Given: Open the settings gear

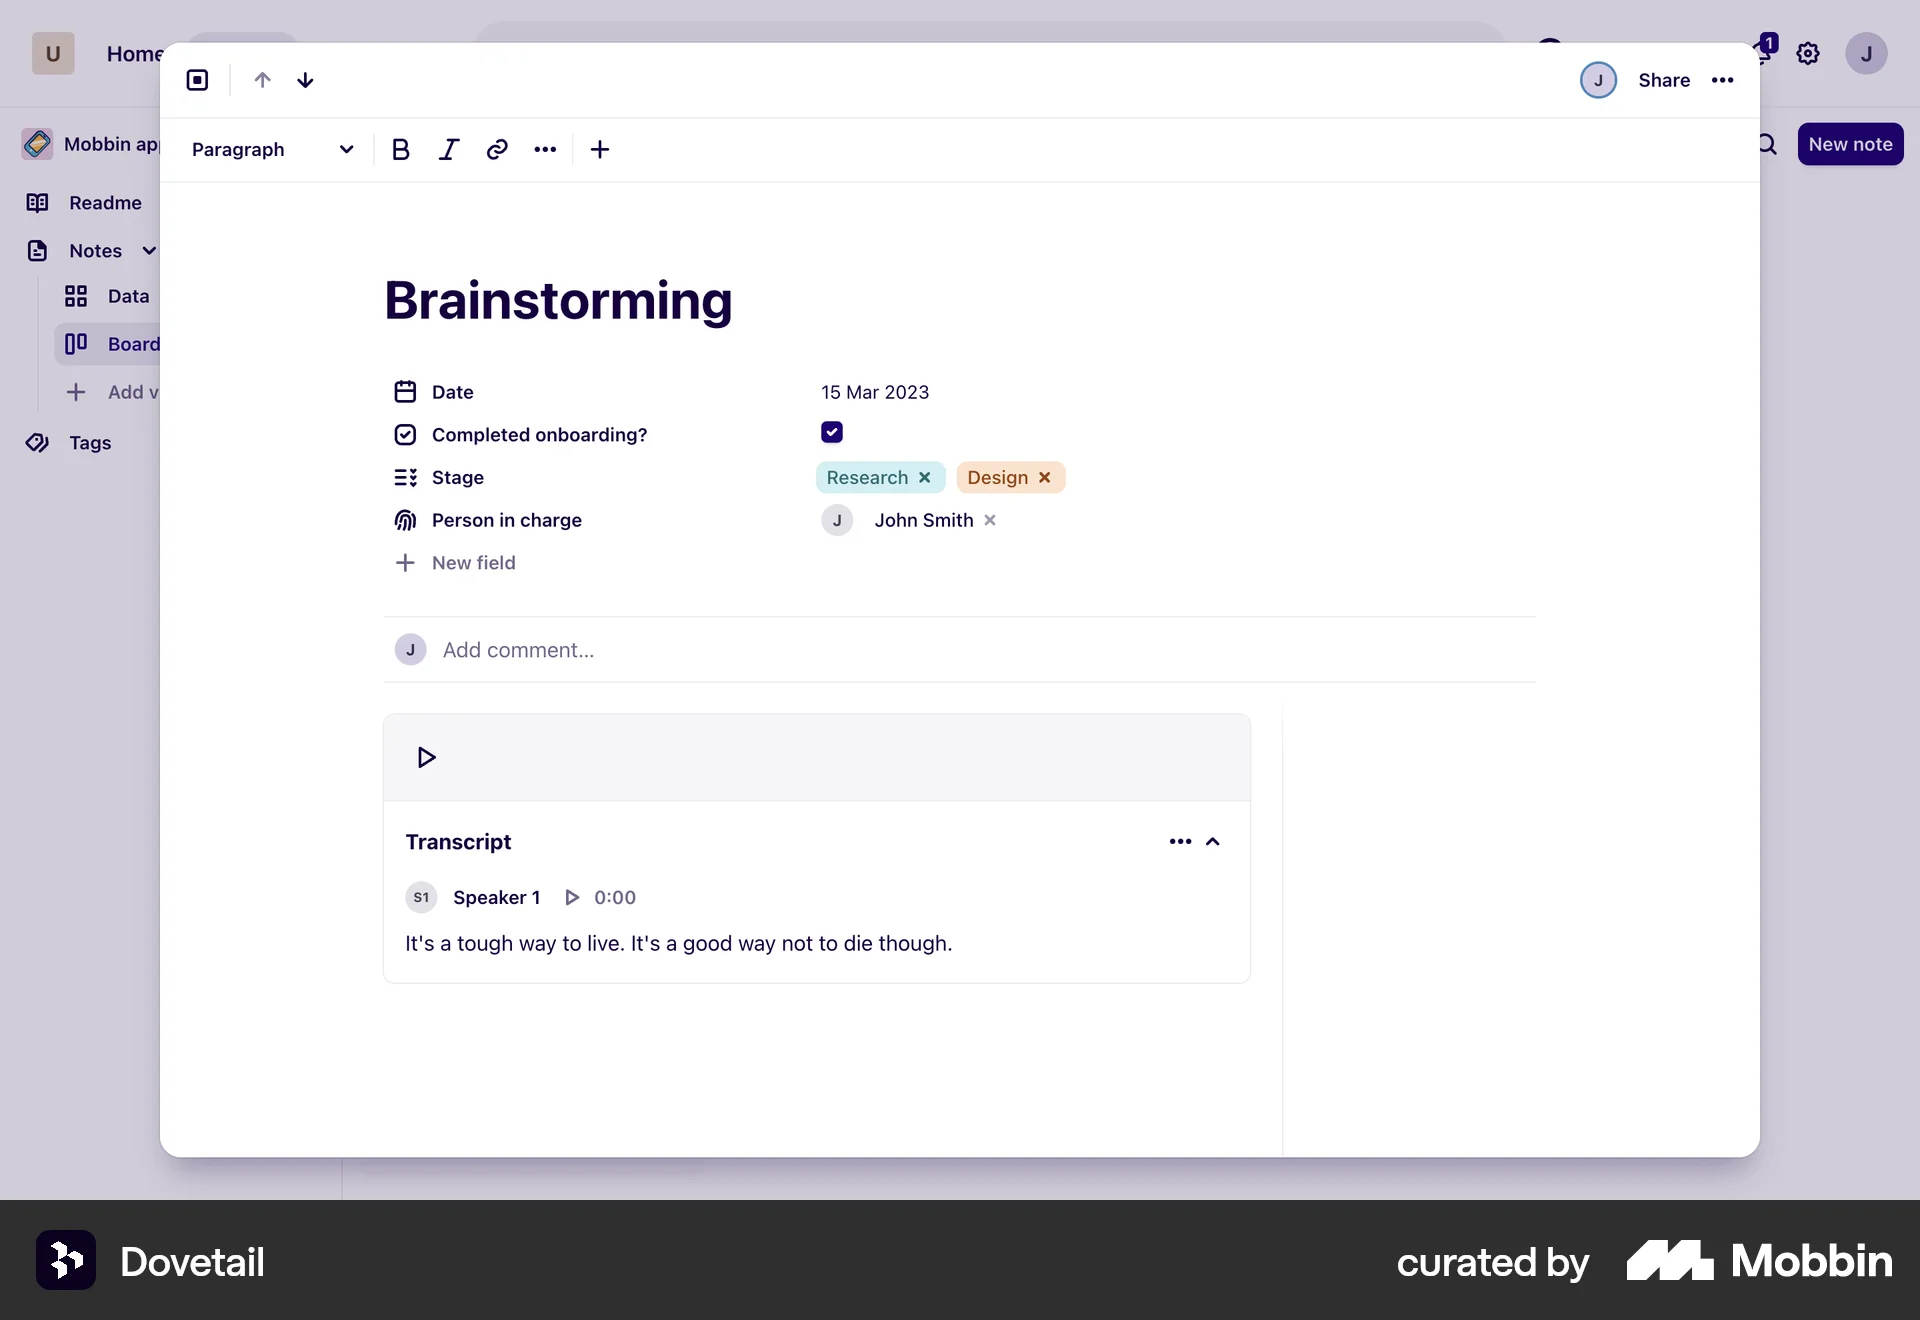Looking at the screenshot, I should coord(1807,54).
